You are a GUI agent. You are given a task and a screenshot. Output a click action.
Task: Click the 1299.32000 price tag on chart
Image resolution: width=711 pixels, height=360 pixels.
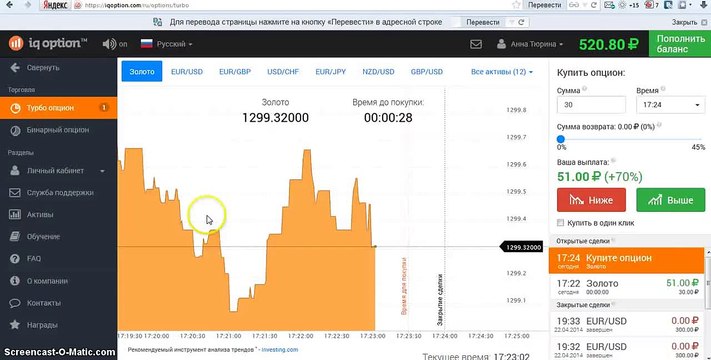pyautogui.click(x=521, y=247)
